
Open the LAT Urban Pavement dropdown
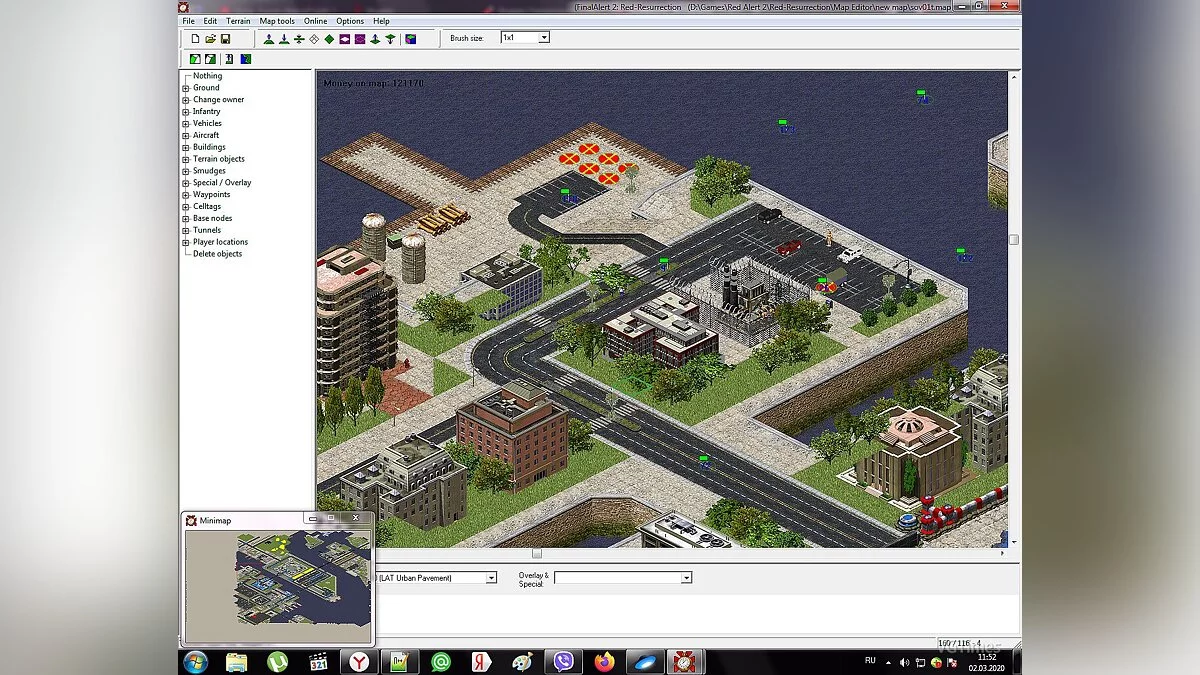(490, 578)
